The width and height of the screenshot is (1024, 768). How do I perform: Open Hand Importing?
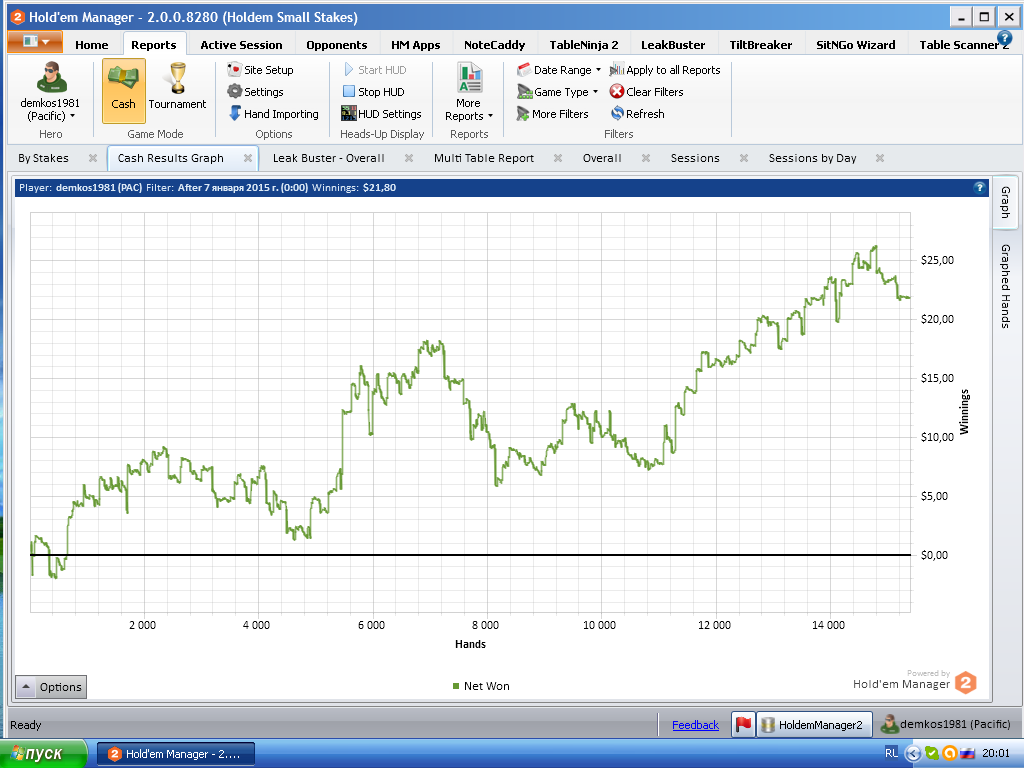coord(274,114)
